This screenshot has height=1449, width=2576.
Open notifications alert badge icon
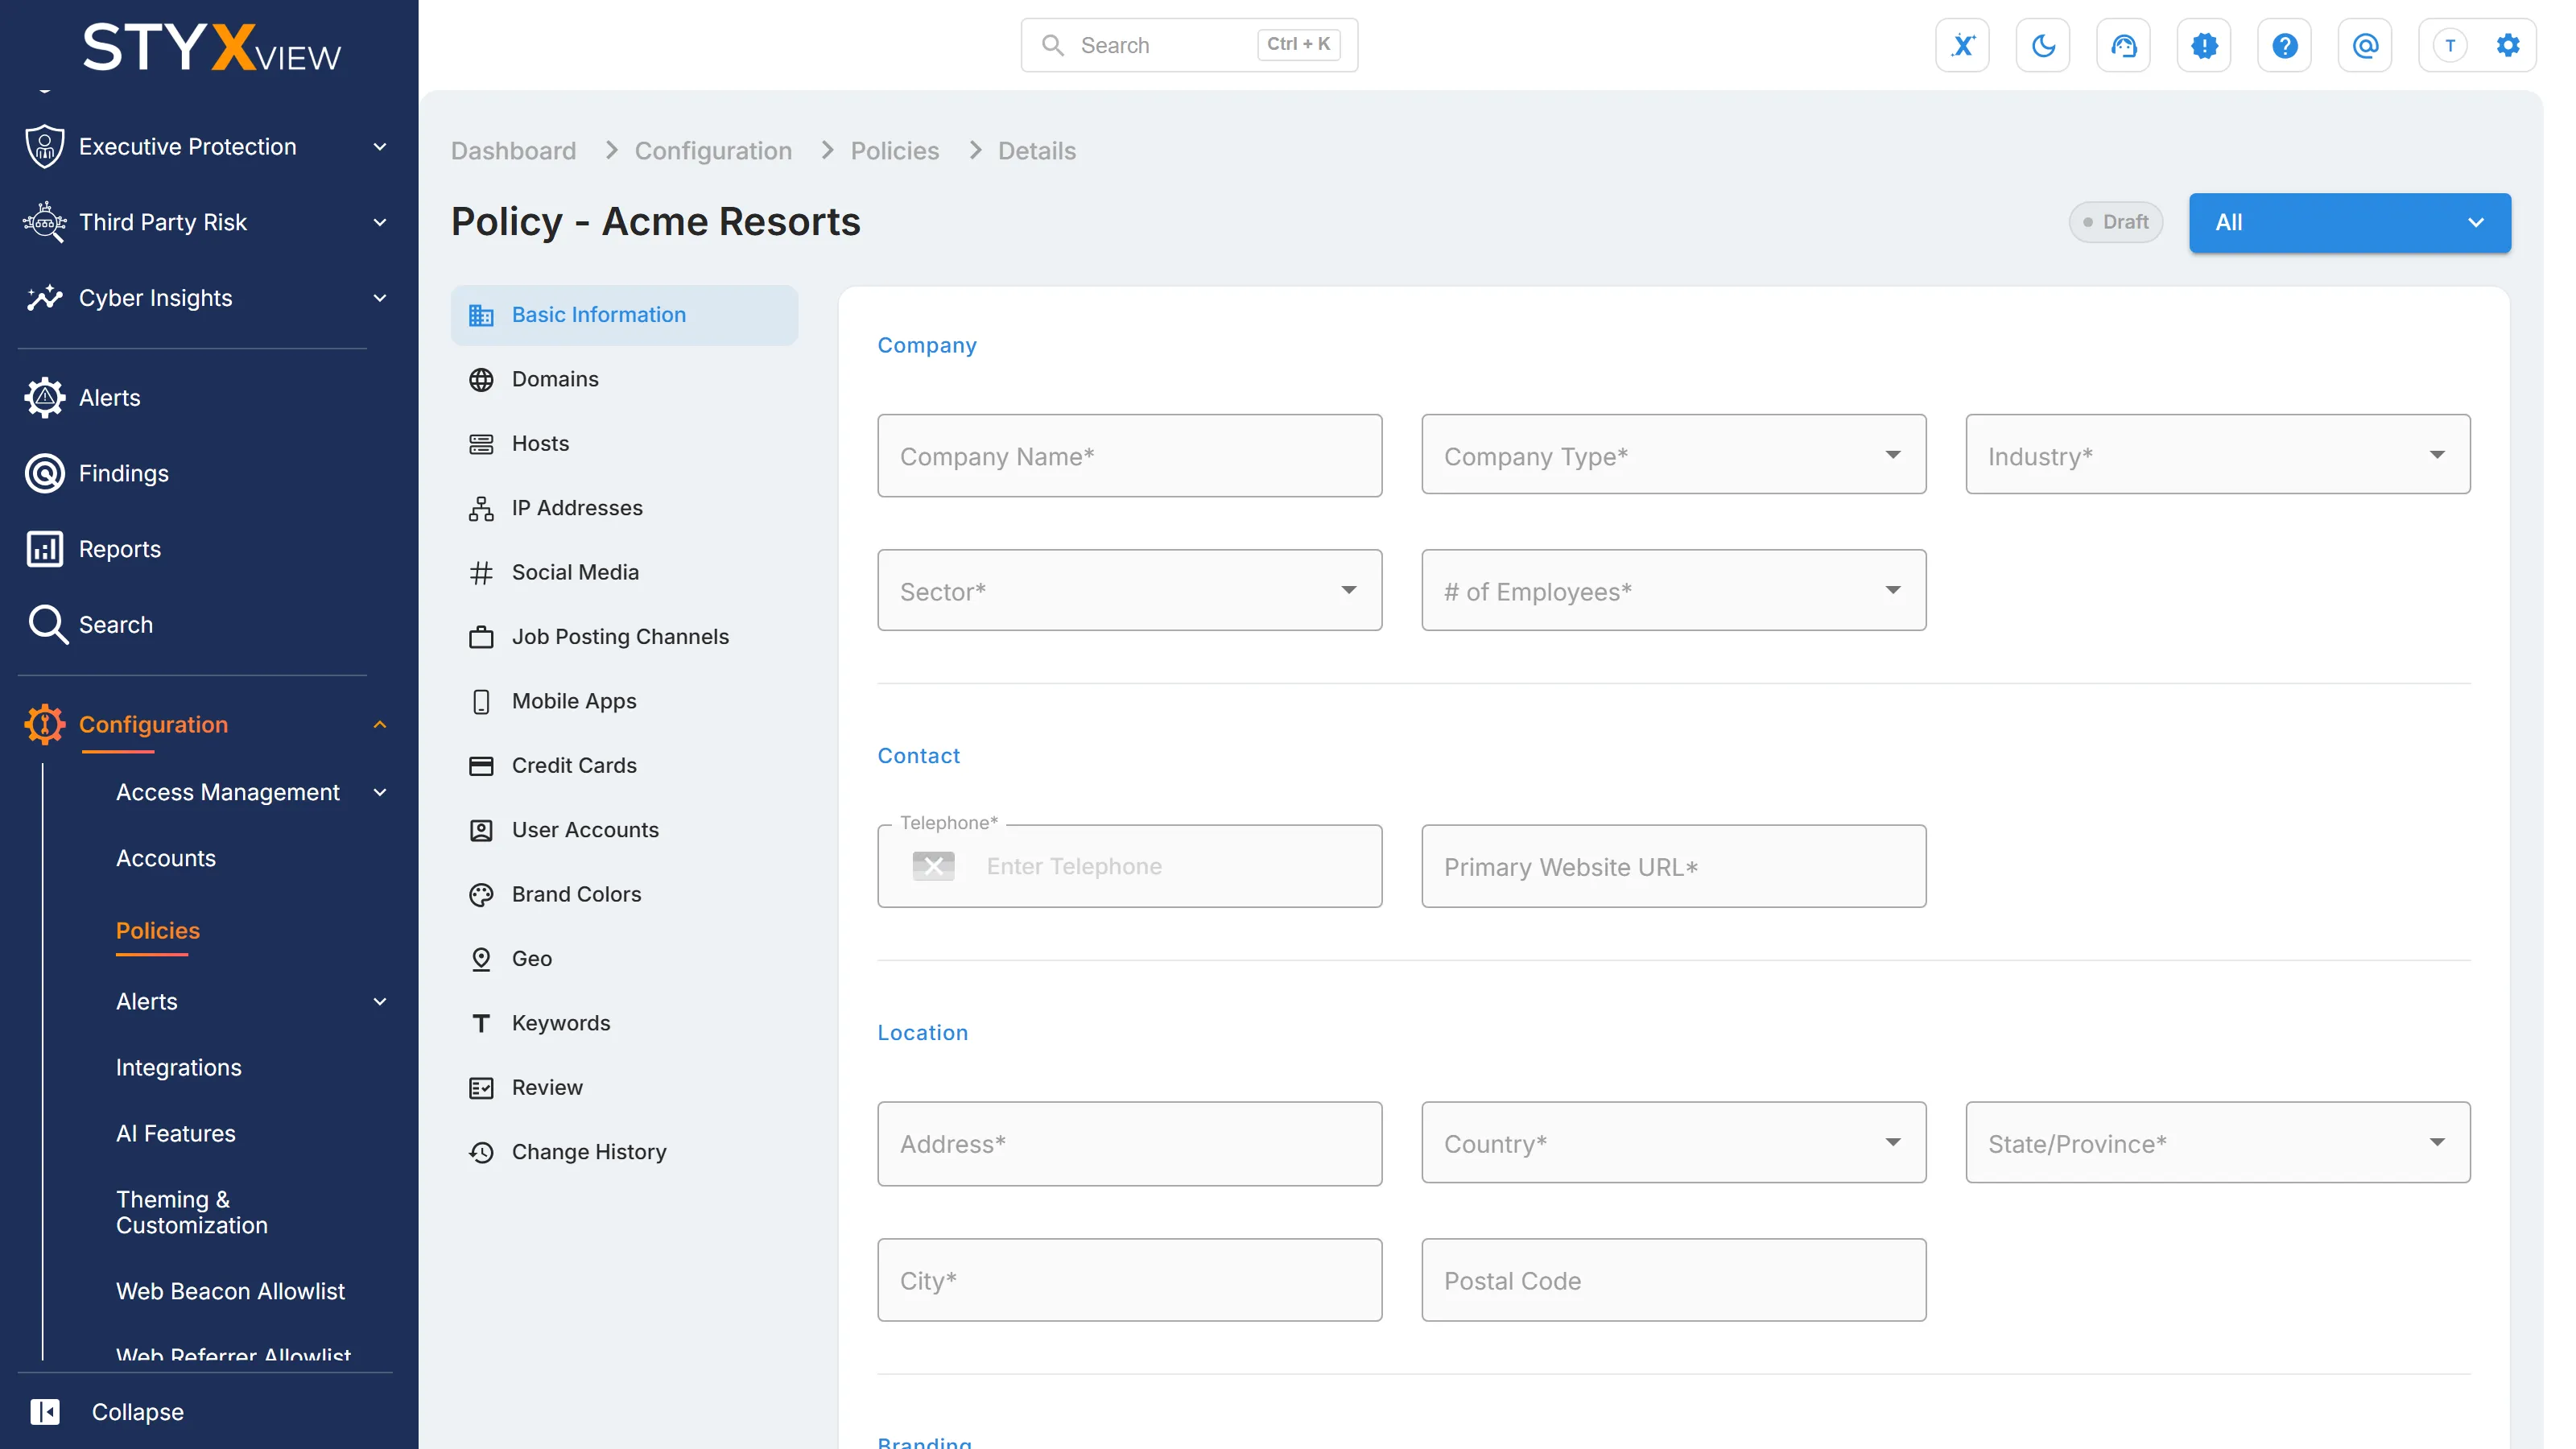[2204, 45]
